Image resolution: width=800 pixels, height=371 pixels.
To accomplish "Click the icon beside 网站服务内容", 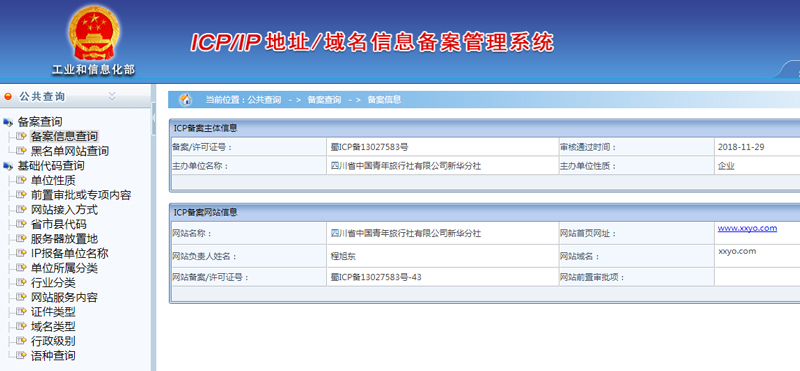I will [21, 297].
